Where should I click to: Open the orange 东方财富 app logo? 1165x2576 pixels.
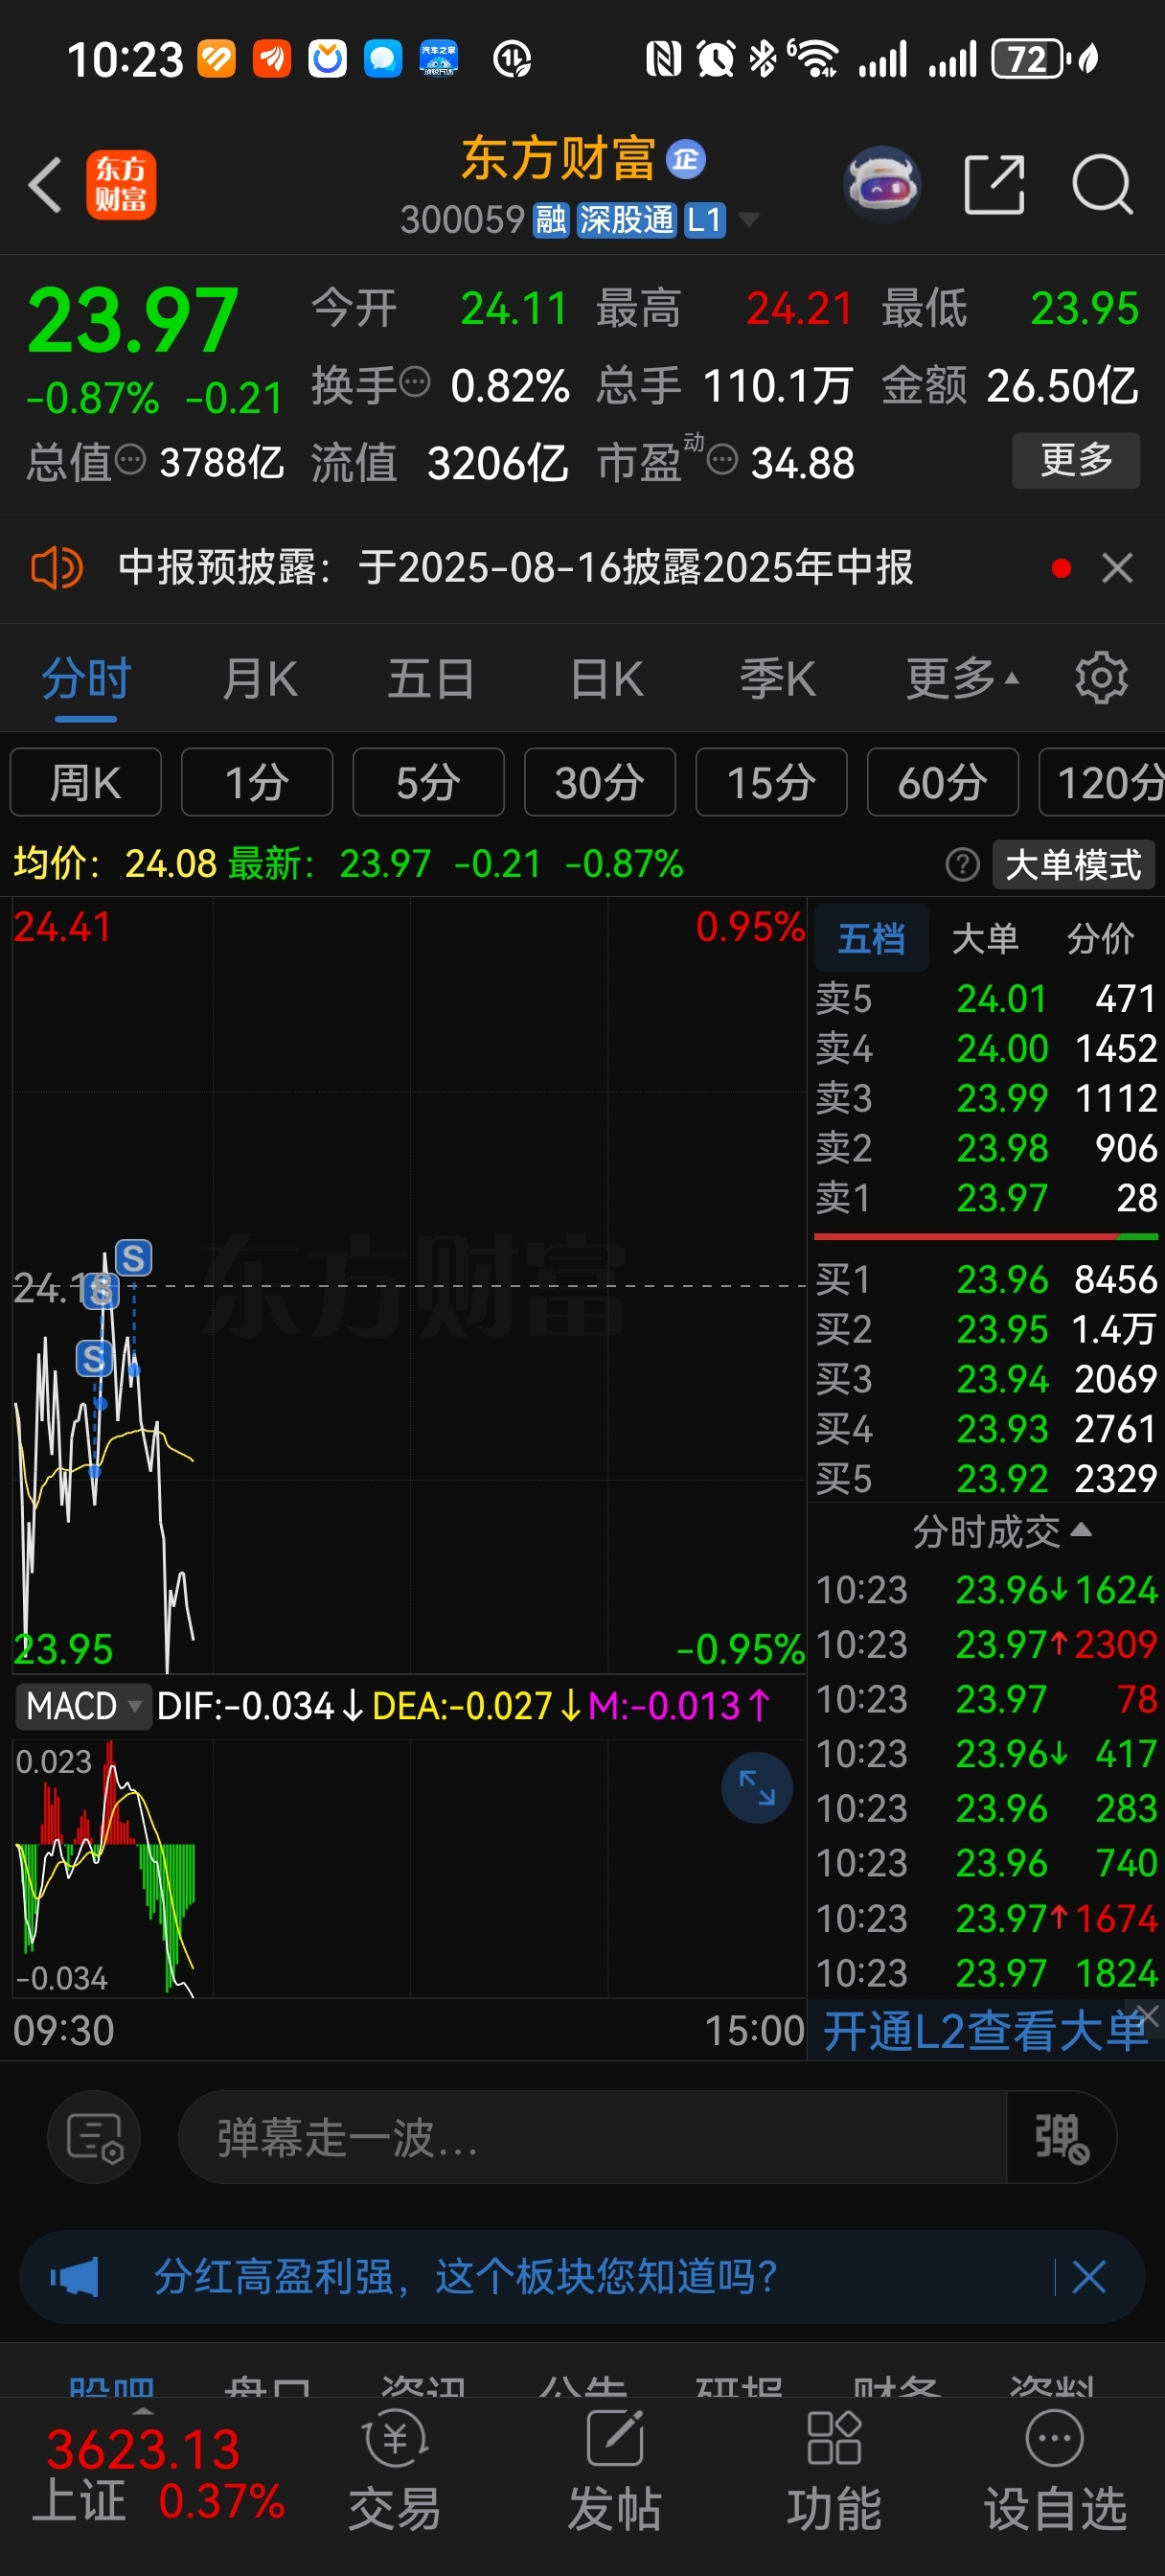click(121, 185)
